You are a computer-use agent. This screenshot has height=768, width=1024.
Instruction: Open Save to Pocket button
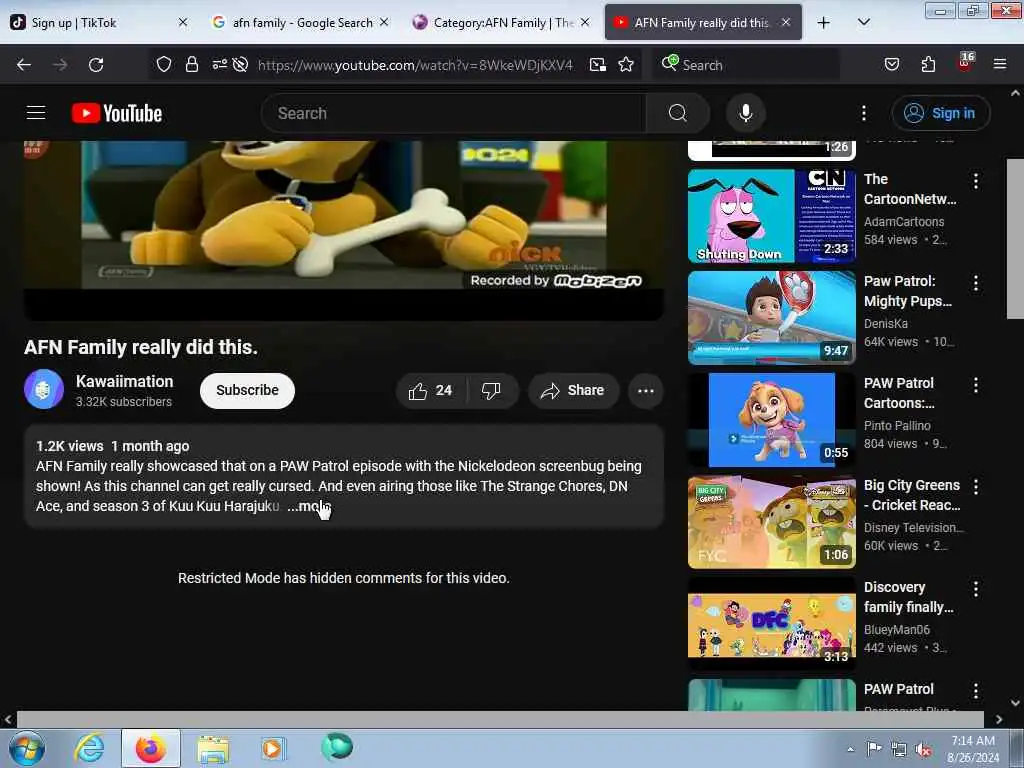click(x=891, y=65)
